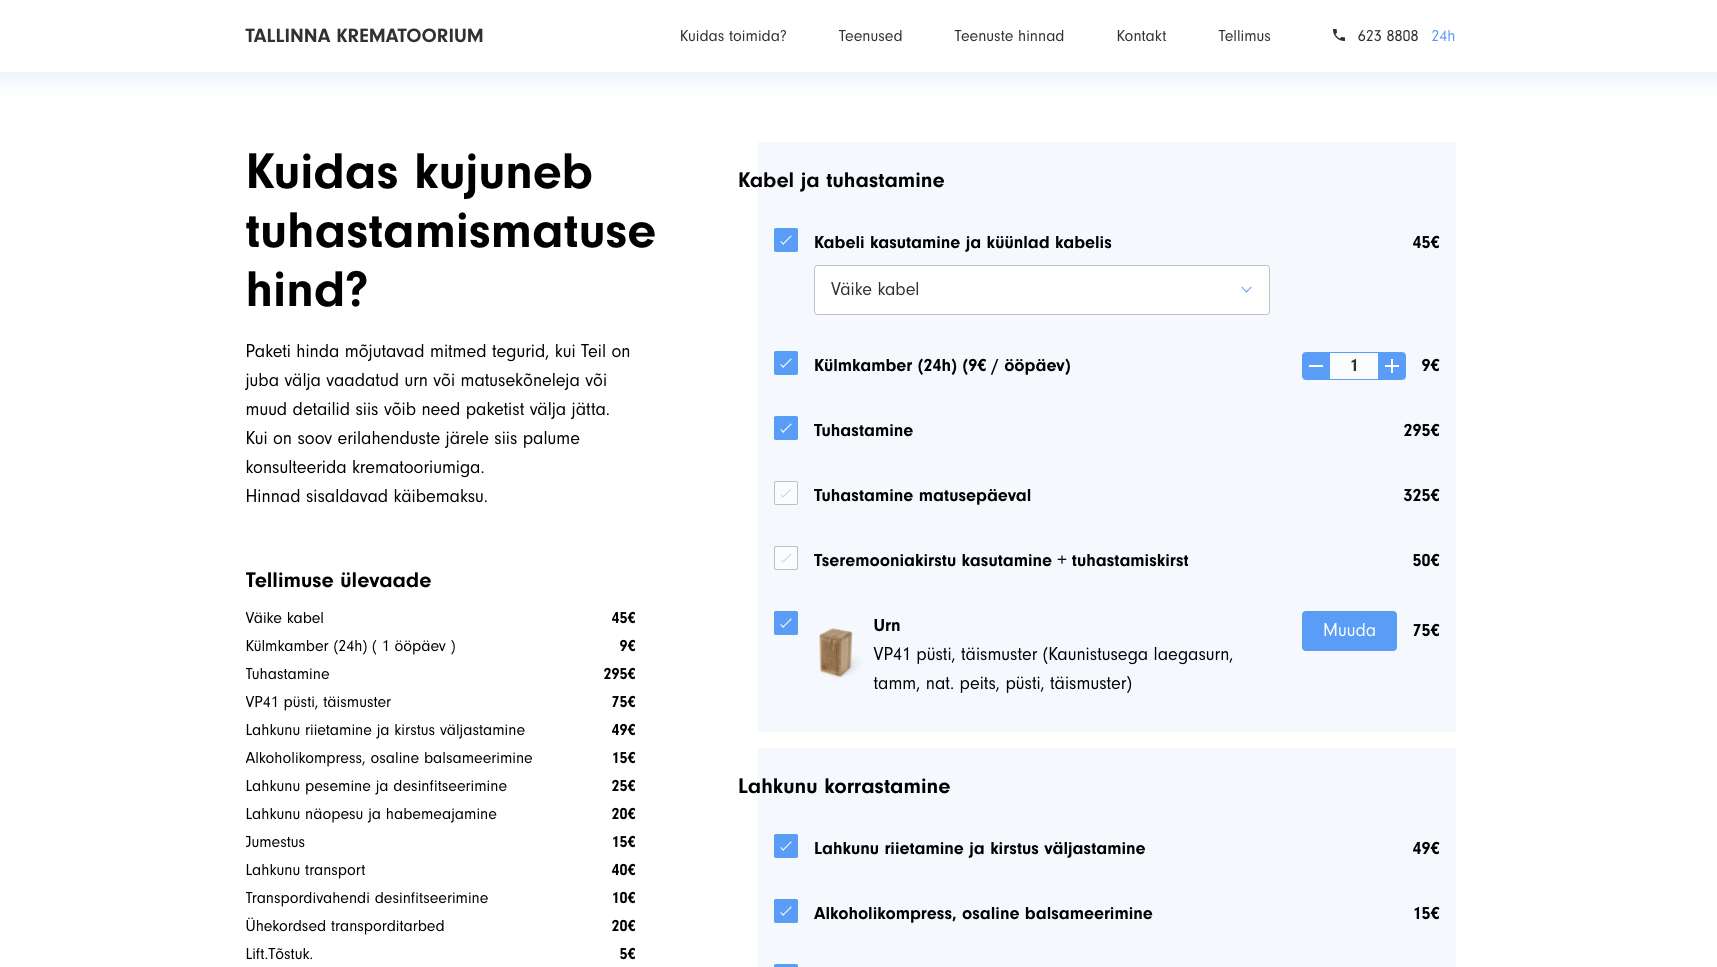1717x967 pixels.
Task: Uncheck Alkoholikompress, osaline balsameerimine
Action: point(786,912)
